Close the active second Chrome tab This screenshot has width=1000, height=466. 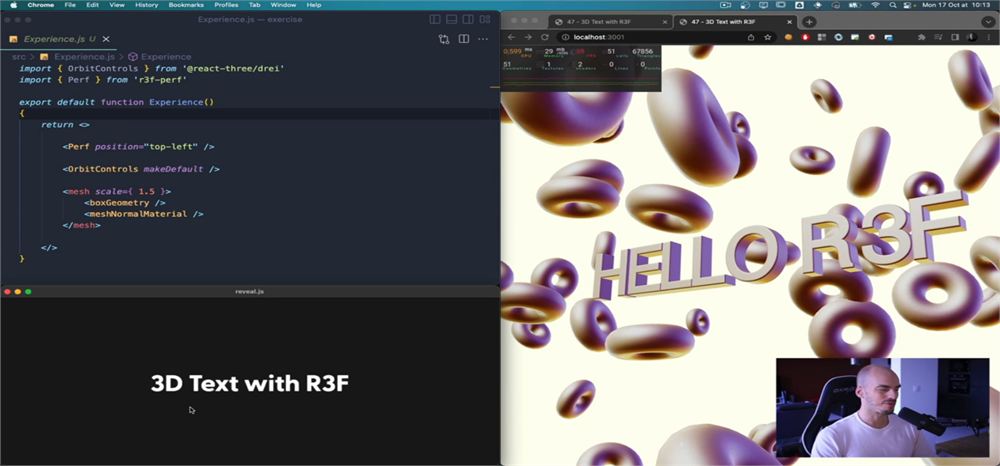pos(789,22)
